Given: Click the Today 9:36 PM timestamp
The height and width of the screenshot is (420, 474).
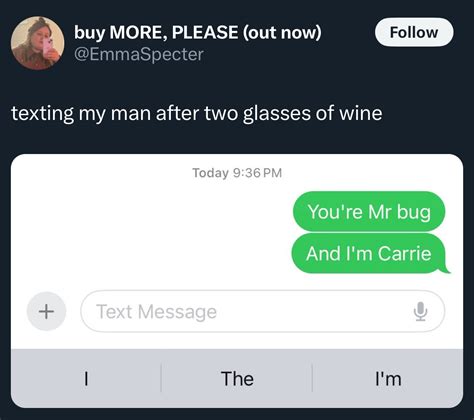Looking at the screenshot, I should [237, 173].
